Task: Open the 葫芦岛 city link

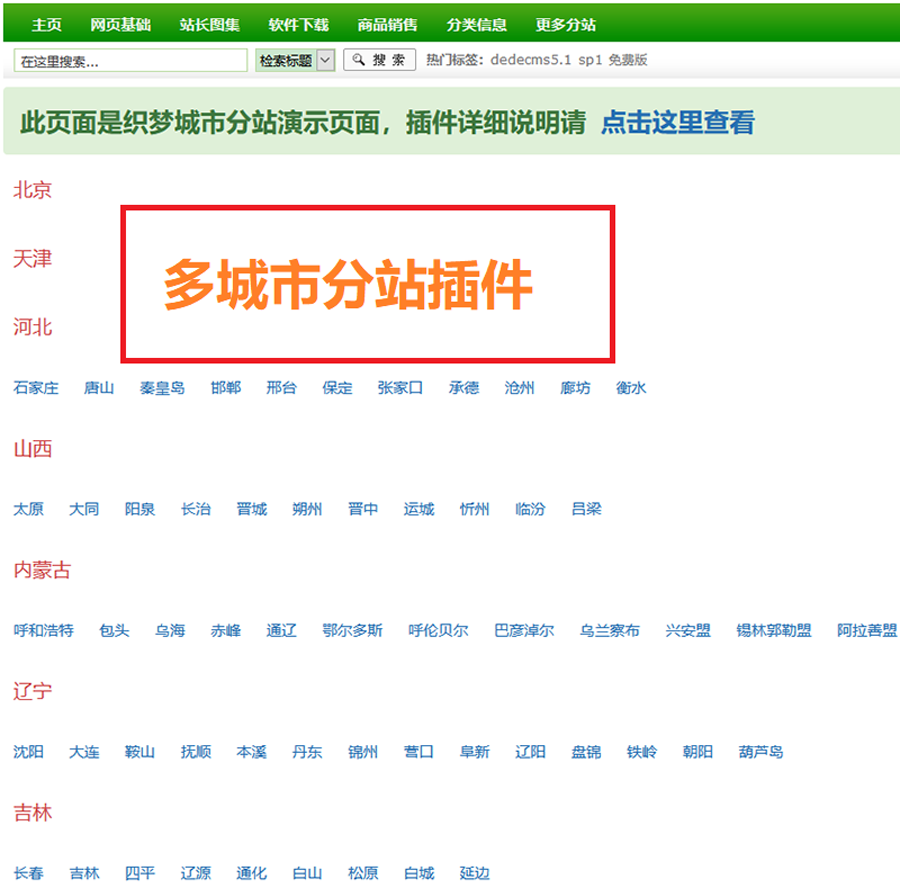Action: click(760, 752)
